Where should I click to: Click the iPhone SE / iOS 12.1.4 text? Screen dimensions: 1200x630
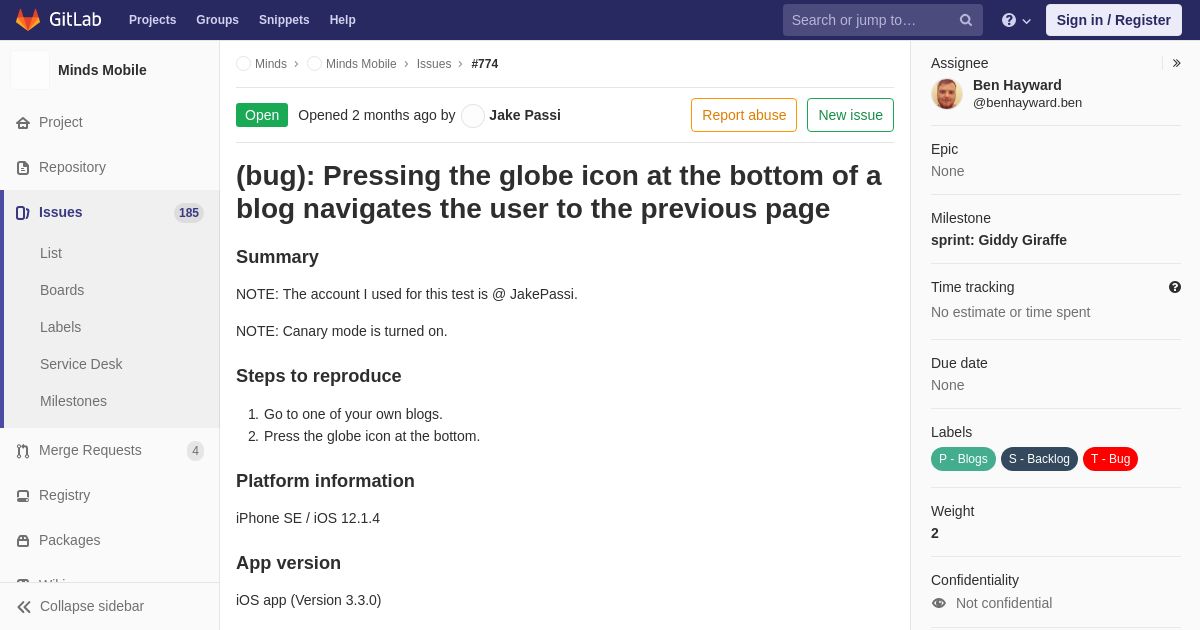tap(308, 518)
